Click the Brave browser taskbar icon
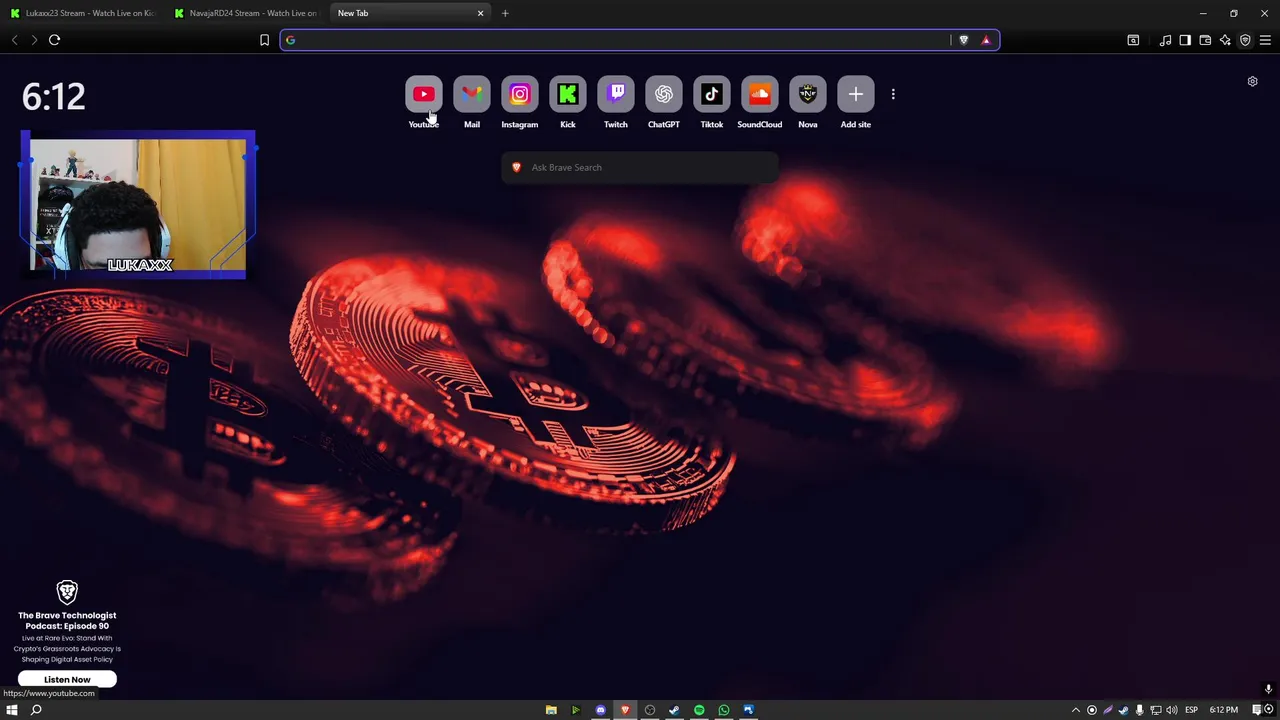The image size is (1280, 720). click(625, 710)
